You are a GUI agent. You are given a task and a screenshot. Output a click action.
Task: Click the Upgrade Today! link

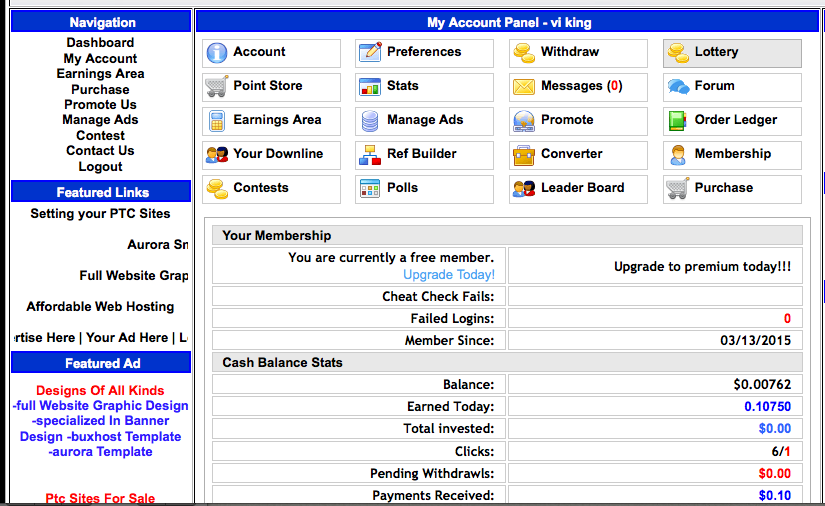pyautogui.click(x=448, y=274)
